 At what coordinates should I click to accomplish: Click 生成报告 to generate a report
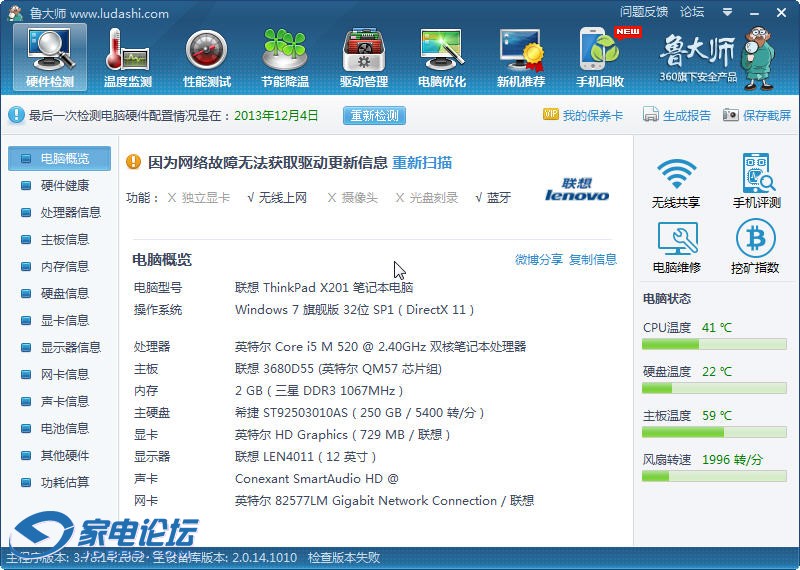pos(677,115)
